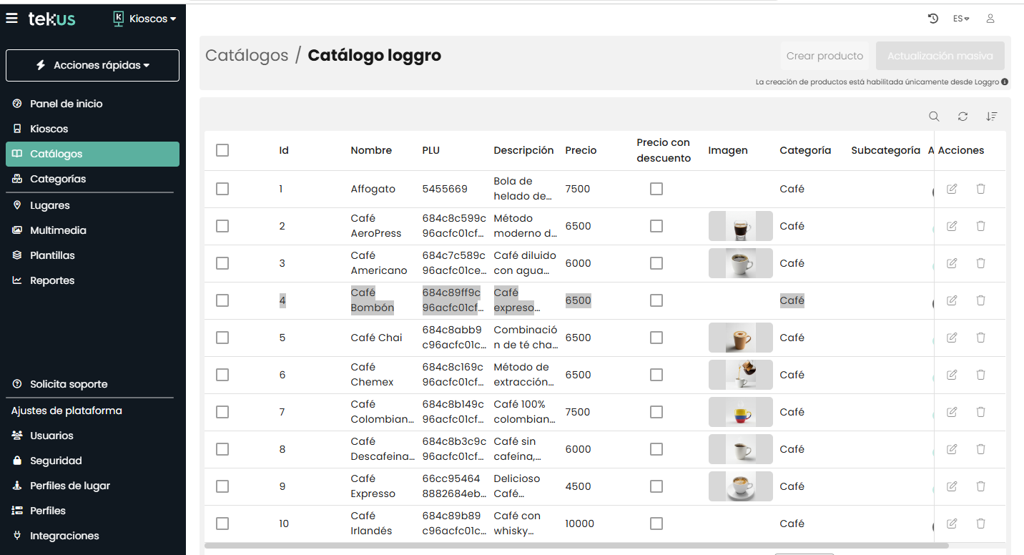This screenshot has height=555, width=1024.
Task: Click the Café Colombiano product image thumbnail
Action: (740, 412)
